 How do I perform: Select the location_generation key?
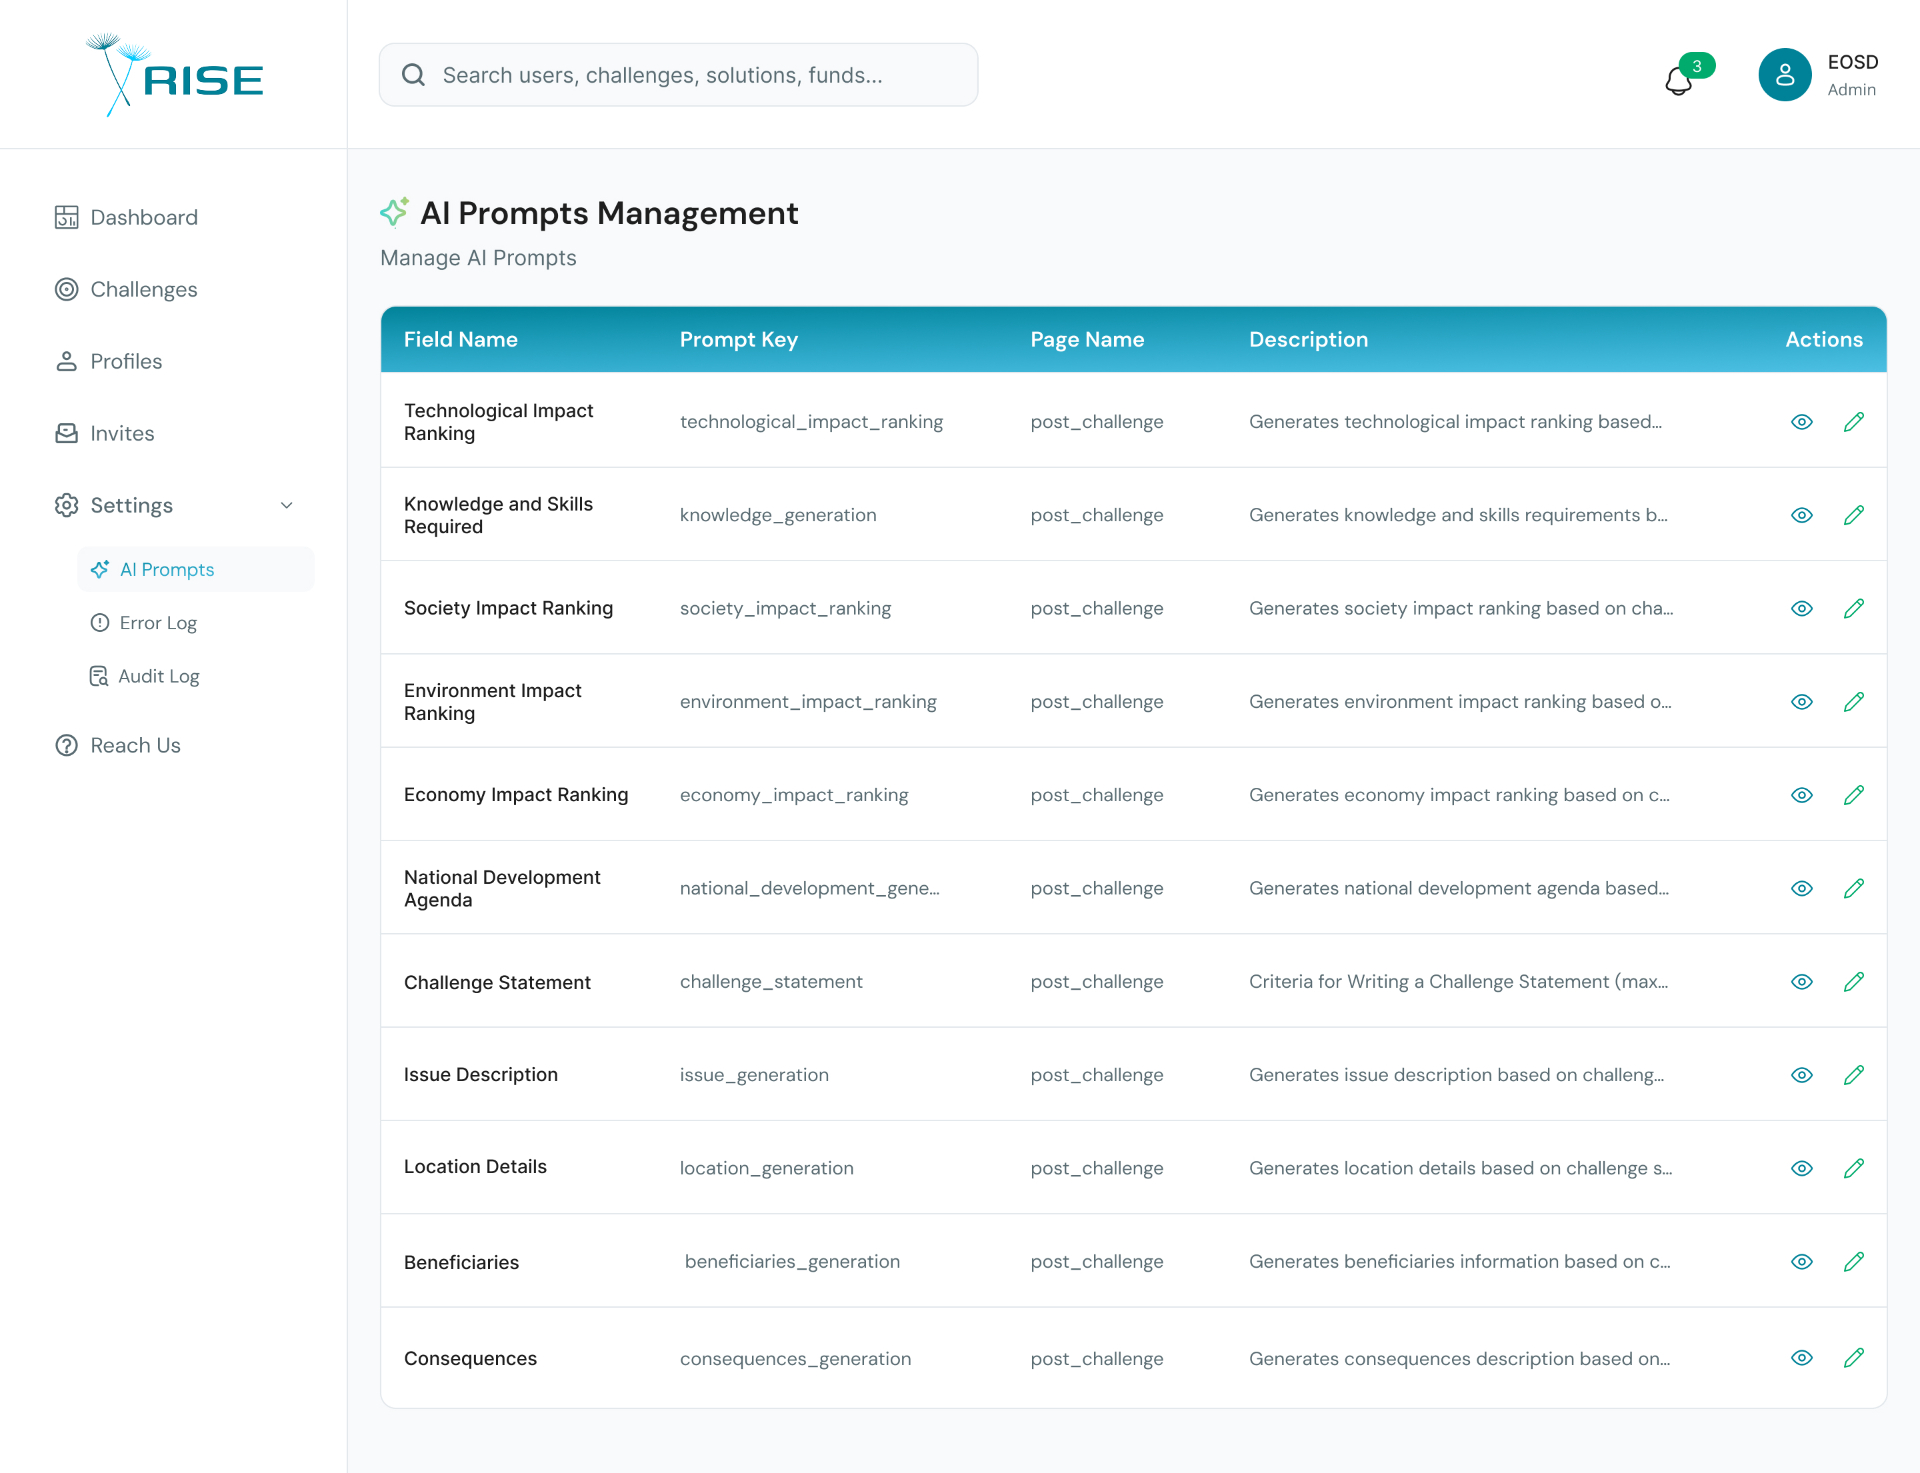click(767, 1168)
